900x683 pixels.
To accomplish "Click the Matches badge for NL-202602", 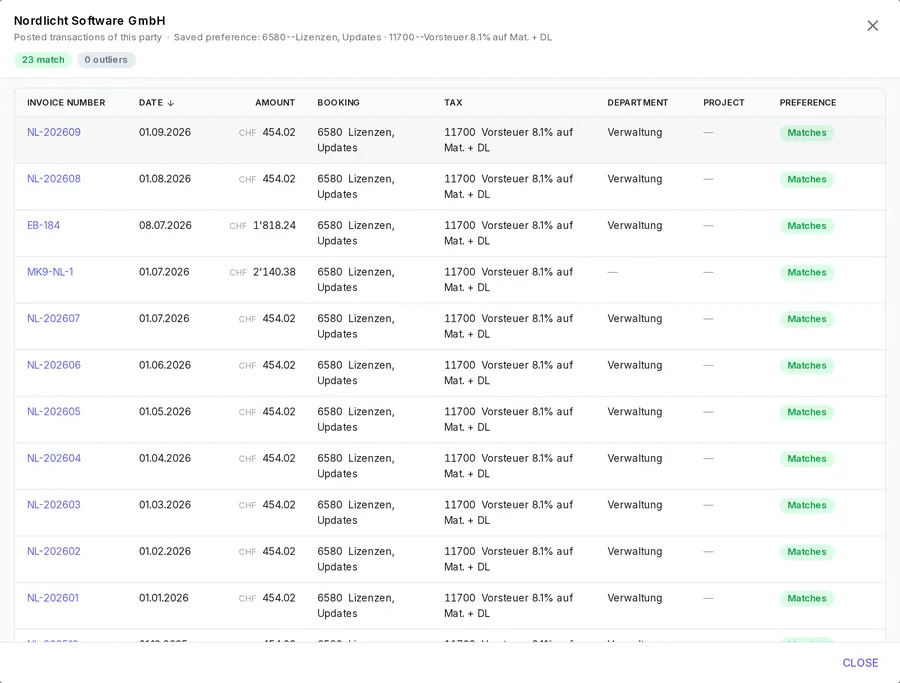I will tap(806, 552).
